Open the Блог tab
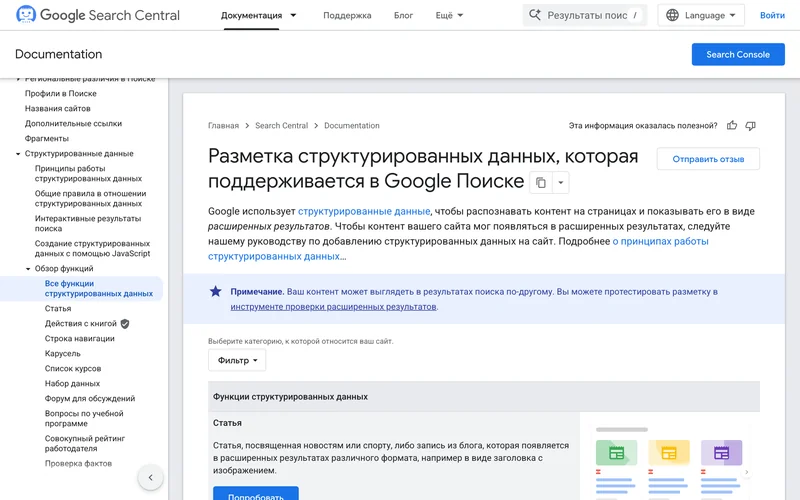This screenshot has width=800, height=500. coord(403,15)
